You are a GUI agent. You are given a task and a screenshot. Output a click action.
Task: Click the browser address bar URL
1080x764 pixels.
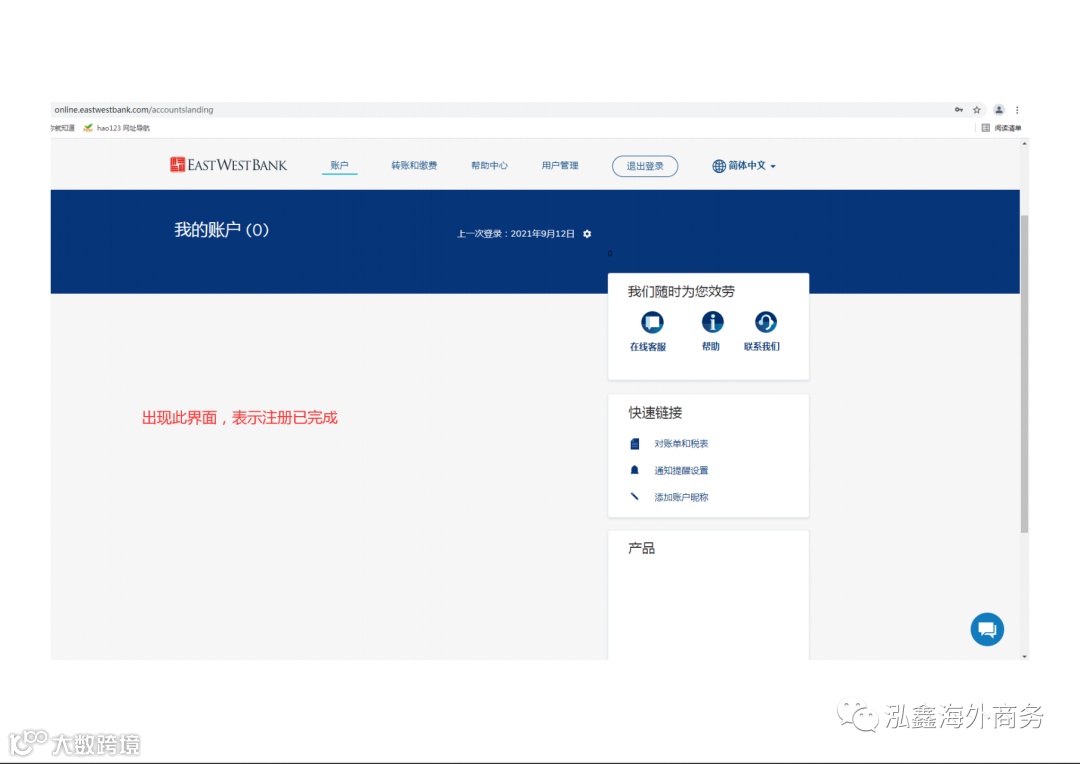click(134, 110)
